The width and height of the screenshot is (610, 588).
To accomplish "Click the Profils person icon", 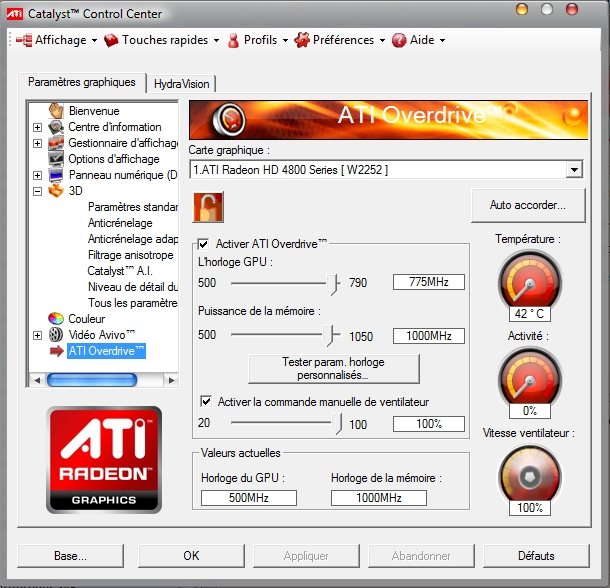I will pos(233,40).
